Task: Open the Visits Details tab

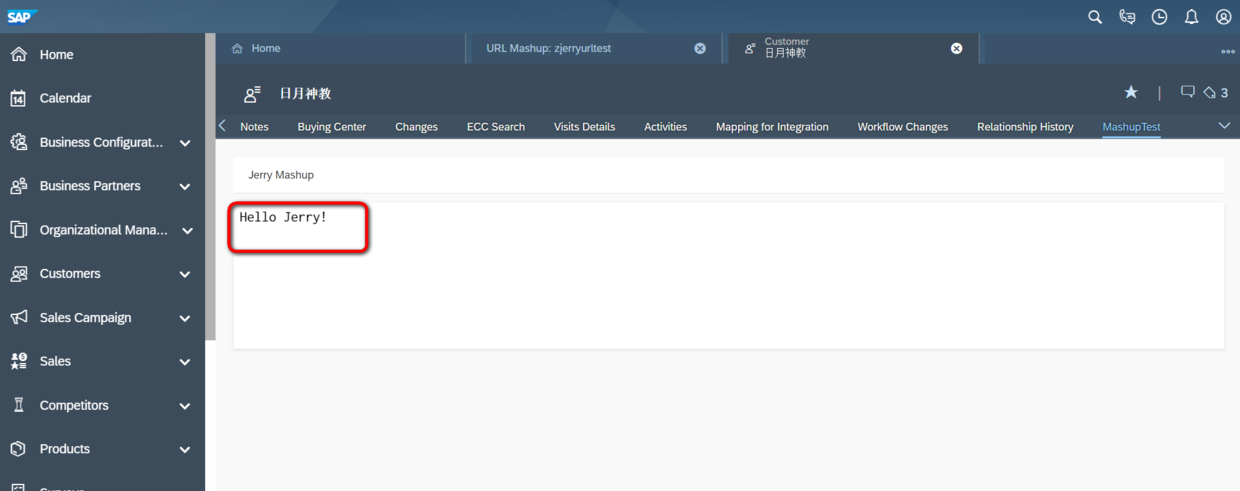Action: click(x=584, y=127)
